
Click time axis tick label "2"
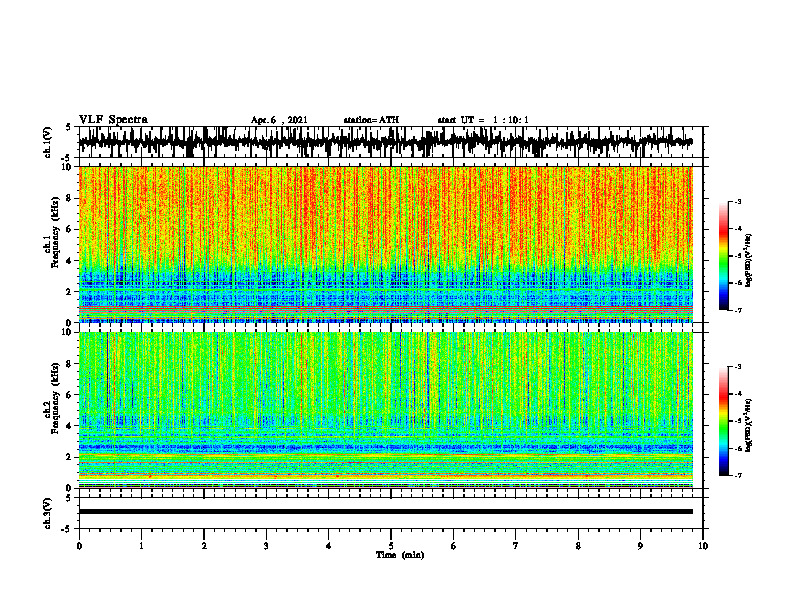[204, 546]
